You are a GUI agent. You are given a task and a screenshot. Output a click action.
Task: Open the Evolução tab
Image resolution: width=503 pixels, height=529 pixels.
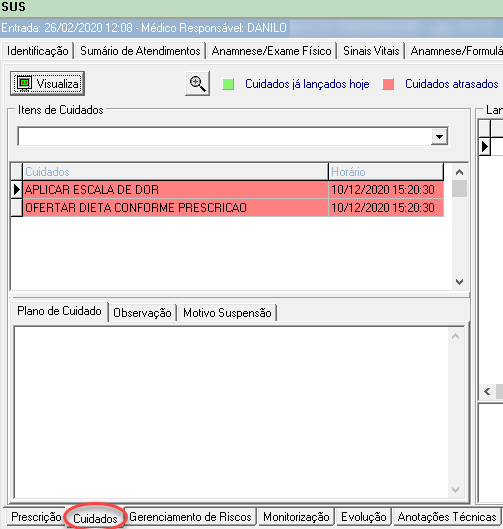(364, 517)
